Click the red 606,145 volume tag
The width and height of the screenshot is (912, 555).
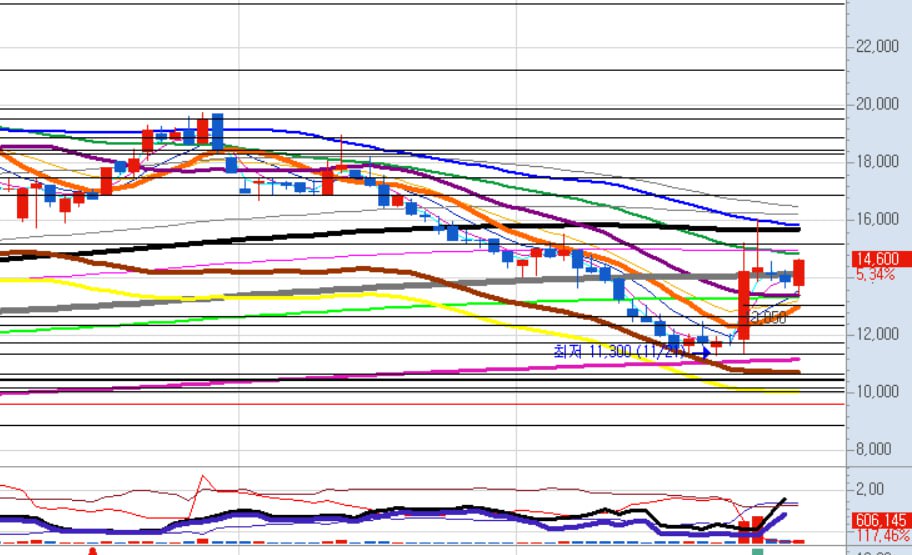point(881,520)
